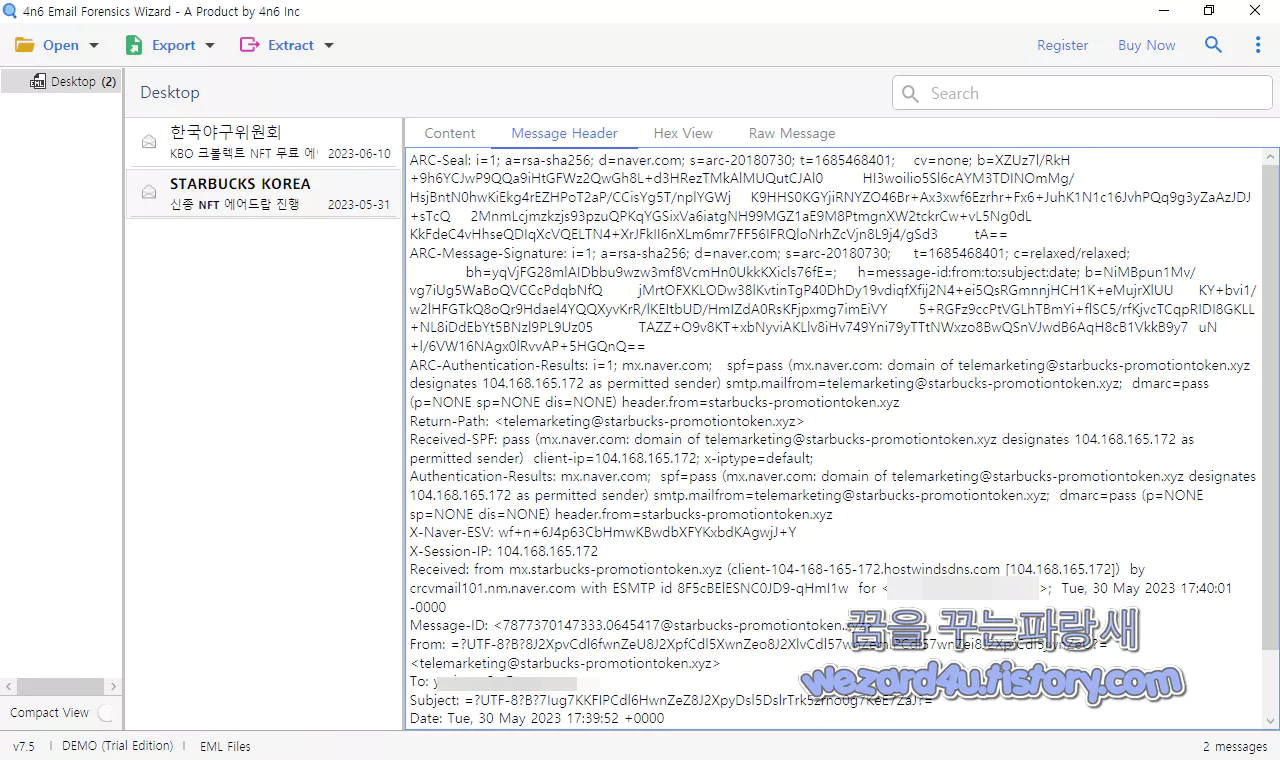The image size is (1280, 760).
Task: Close the 4n6 Email Forensics Wizard window
Action: [1256, 11]
